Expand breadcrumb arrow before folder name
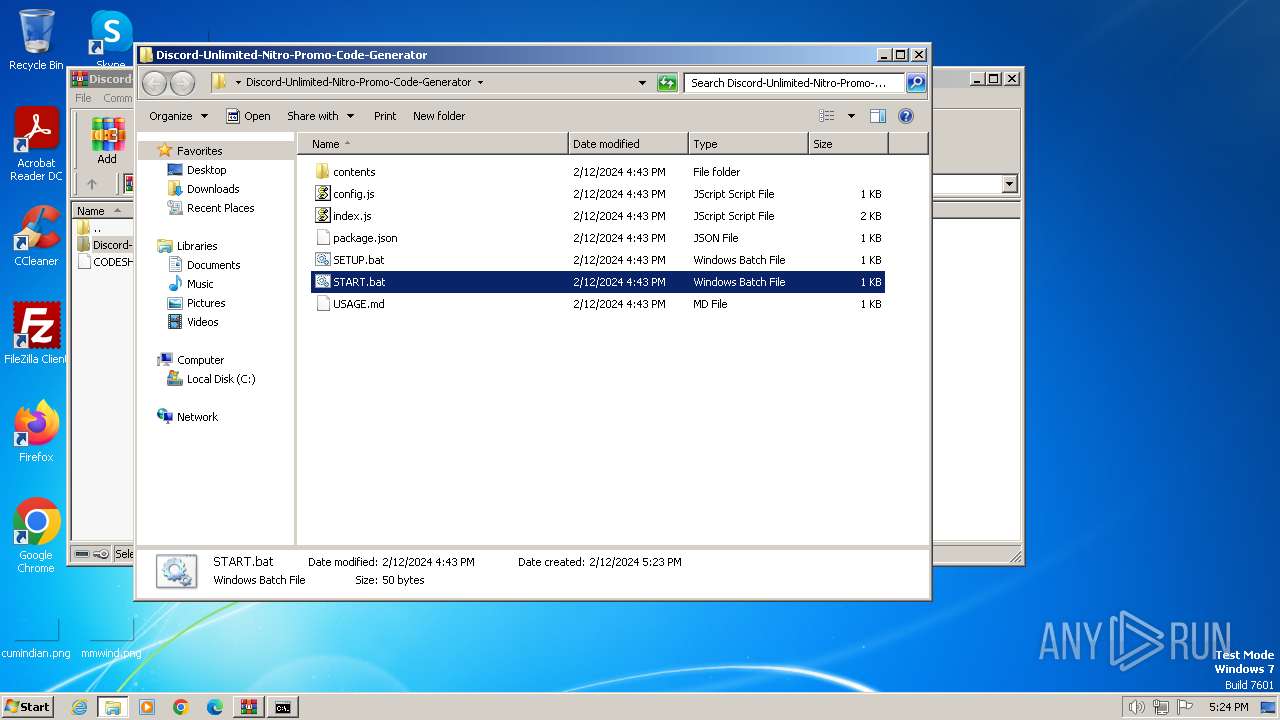This screenshot has height=720, width=1280. coord(238,83)
